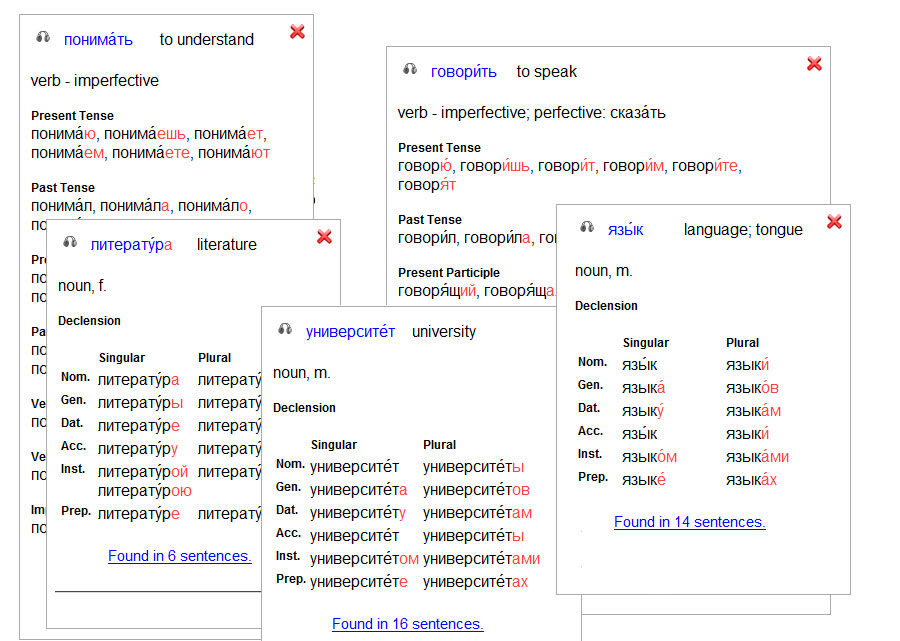Viewport: 900px width, 641px height.
Task: Click 'Present Tense' heading in говорить card
Action: (440, 147)
